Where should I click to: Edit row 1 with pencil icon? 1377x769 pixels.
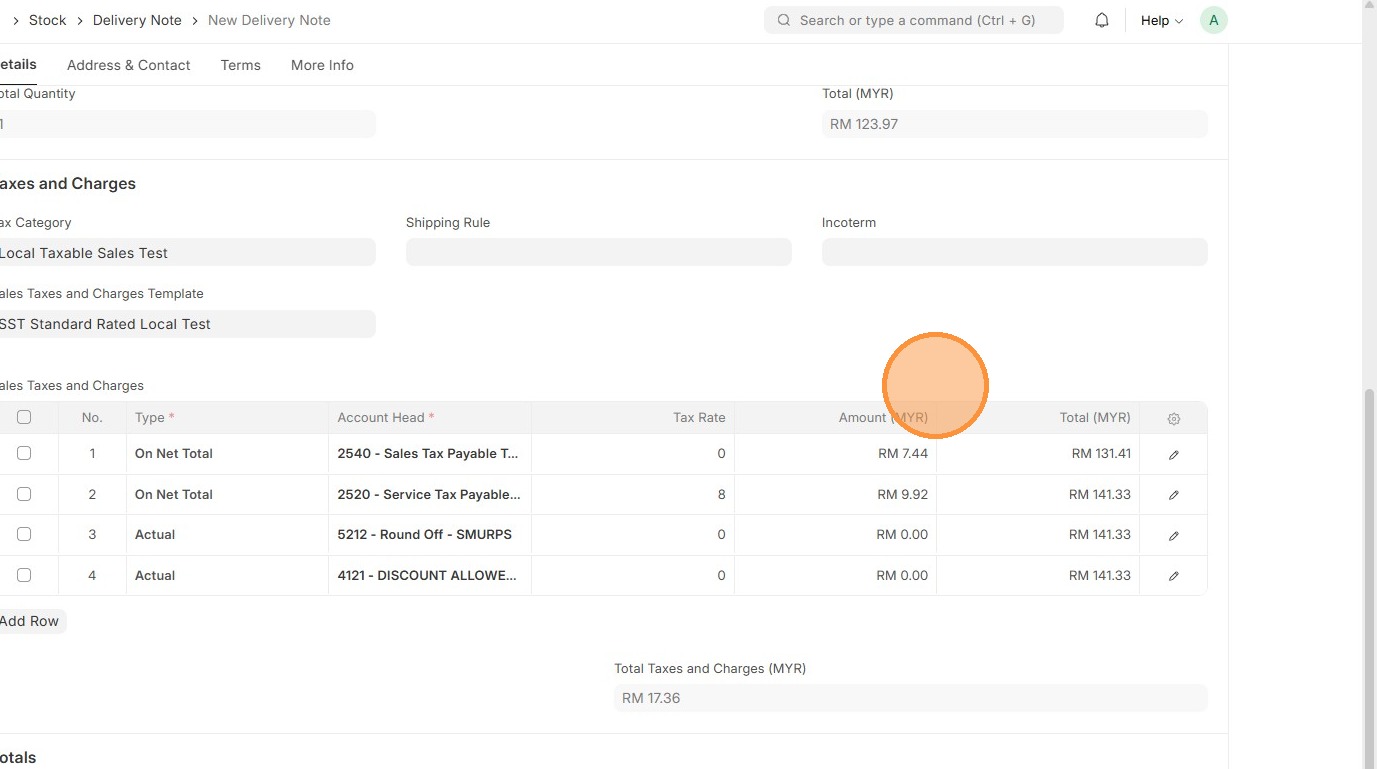(x=1174, y=454)
